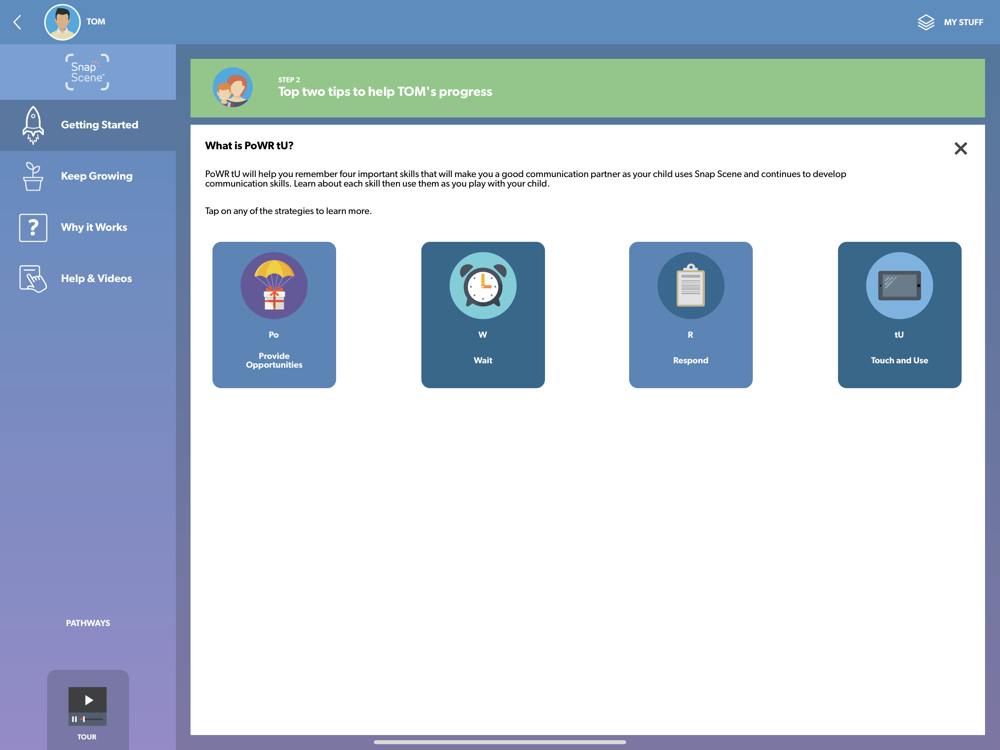Open the Getting Started menu item

pyautogui.click(x=88, y=125)
